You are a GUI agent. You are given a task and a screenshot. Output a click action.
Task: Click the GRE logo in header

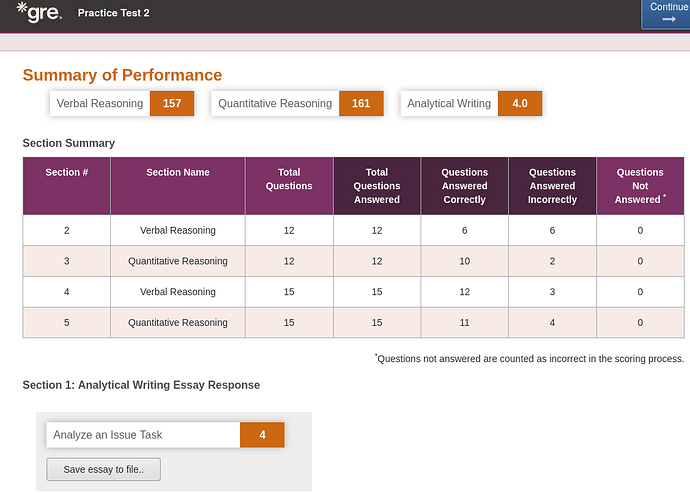39,13
